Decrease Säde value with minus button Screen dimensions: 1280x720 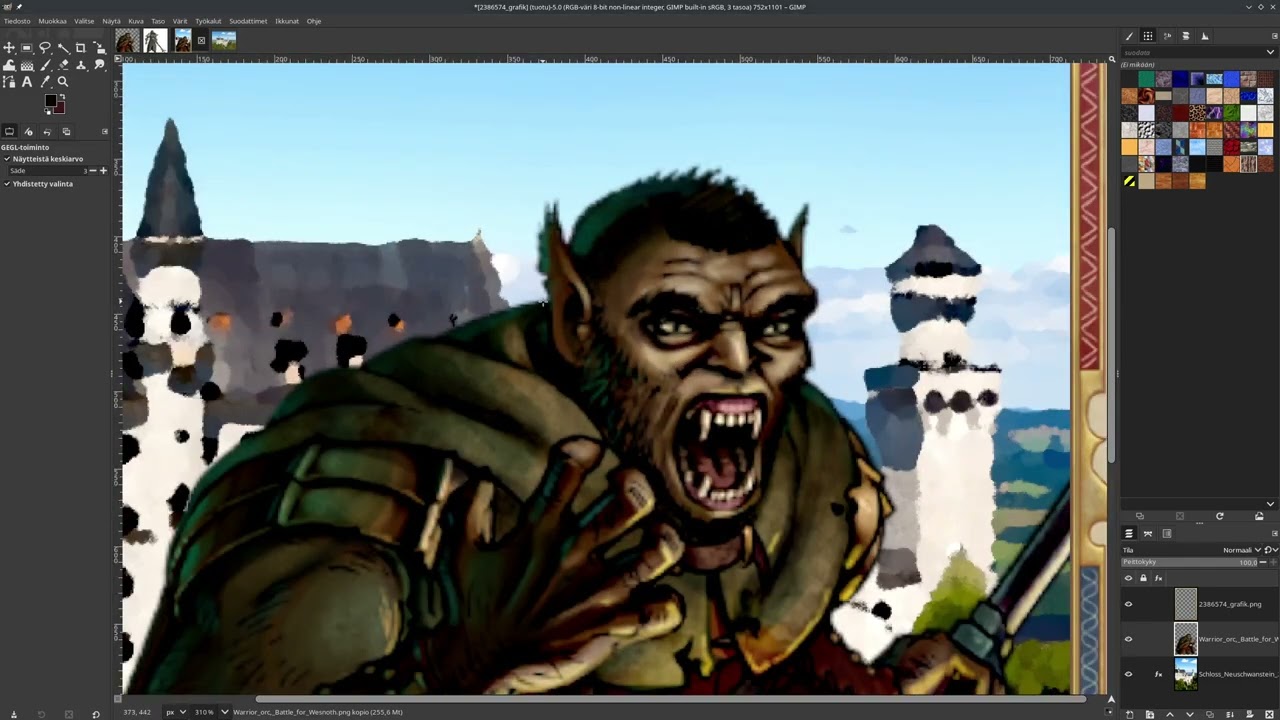(93, 171)
